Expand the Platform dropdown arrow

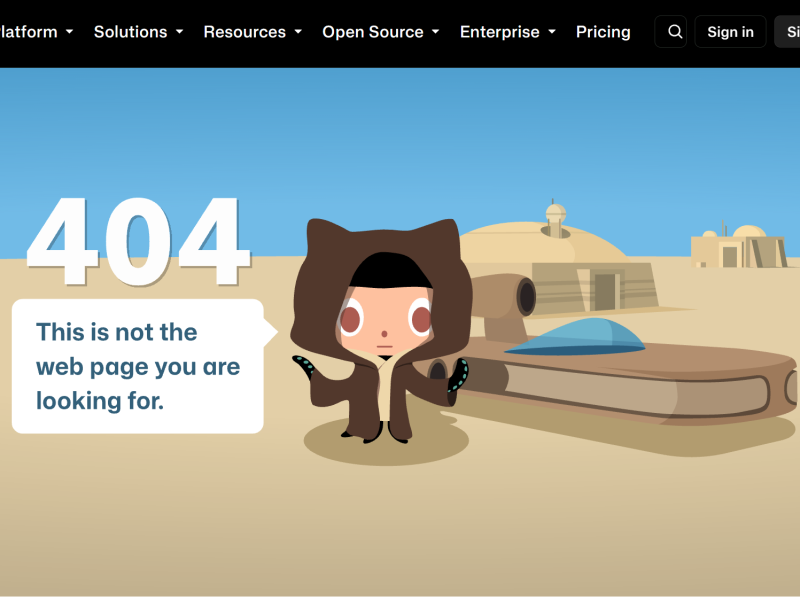[x=69, y=32]
